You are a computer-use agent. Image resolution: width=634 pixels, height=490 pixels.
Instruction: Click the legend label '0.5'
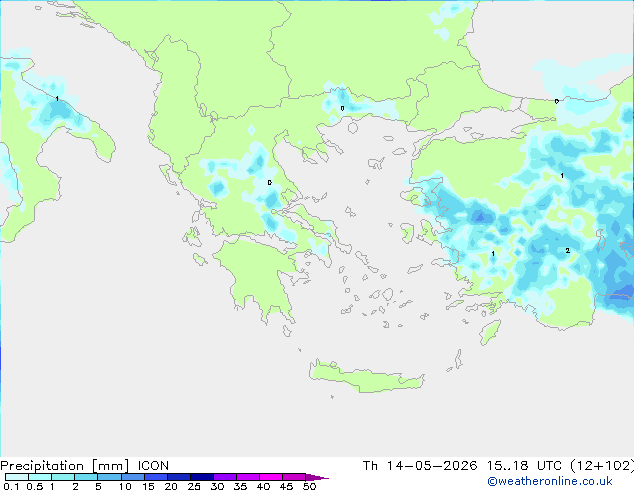coord(35,486)
